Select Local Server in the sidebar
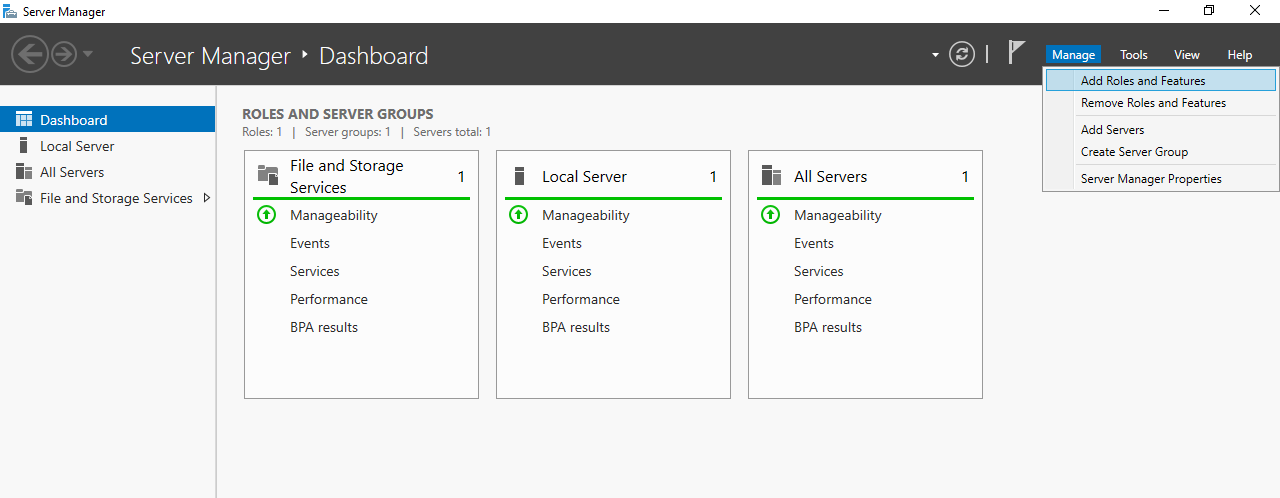The height and width of the screenshot is (498, 1280). pos(107,146)
